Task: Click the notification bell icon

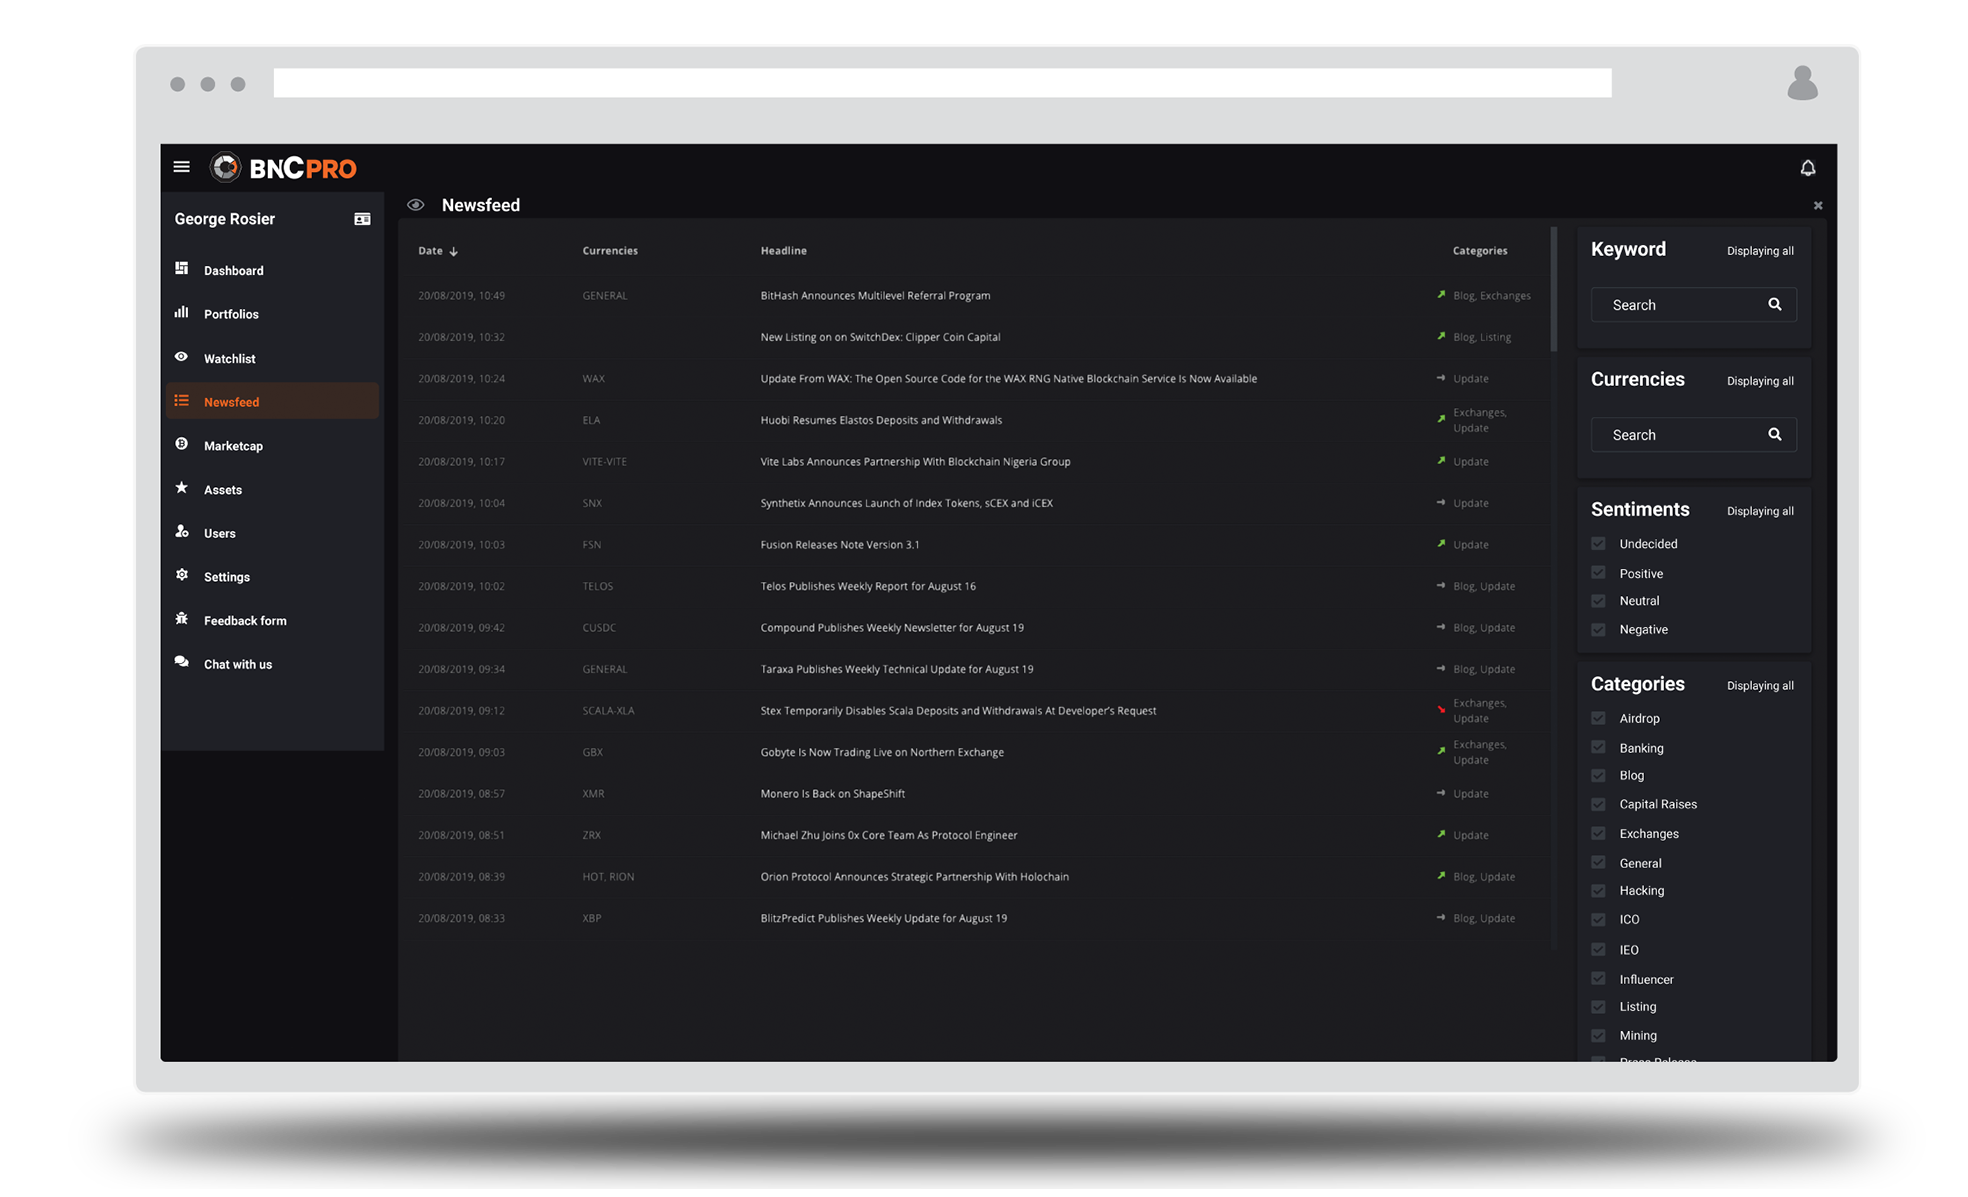Action: 1807,168
